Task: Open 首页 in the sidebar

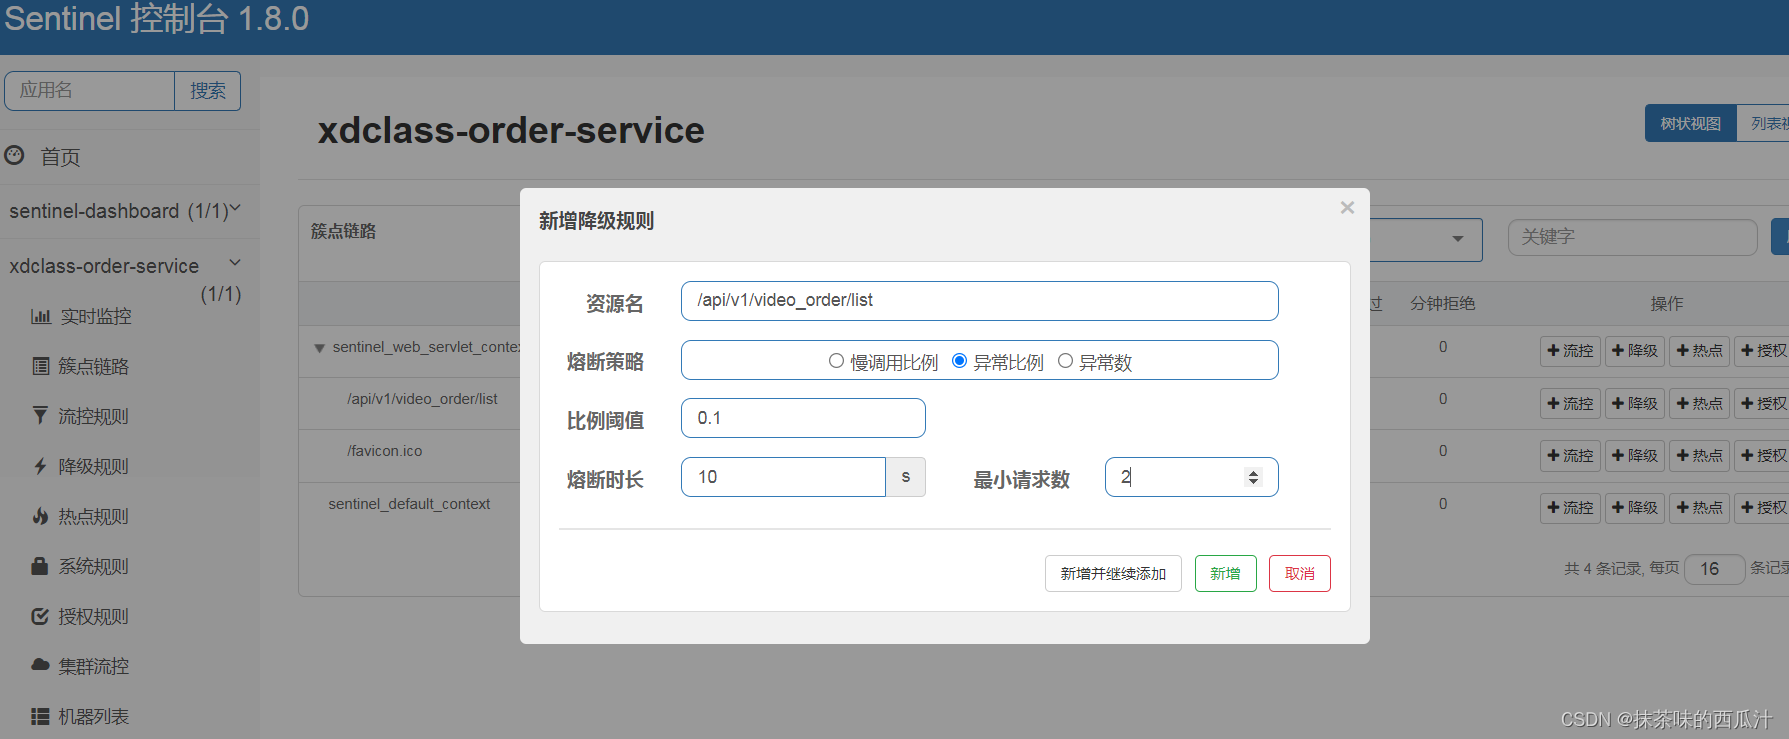Action: [60, 157]
